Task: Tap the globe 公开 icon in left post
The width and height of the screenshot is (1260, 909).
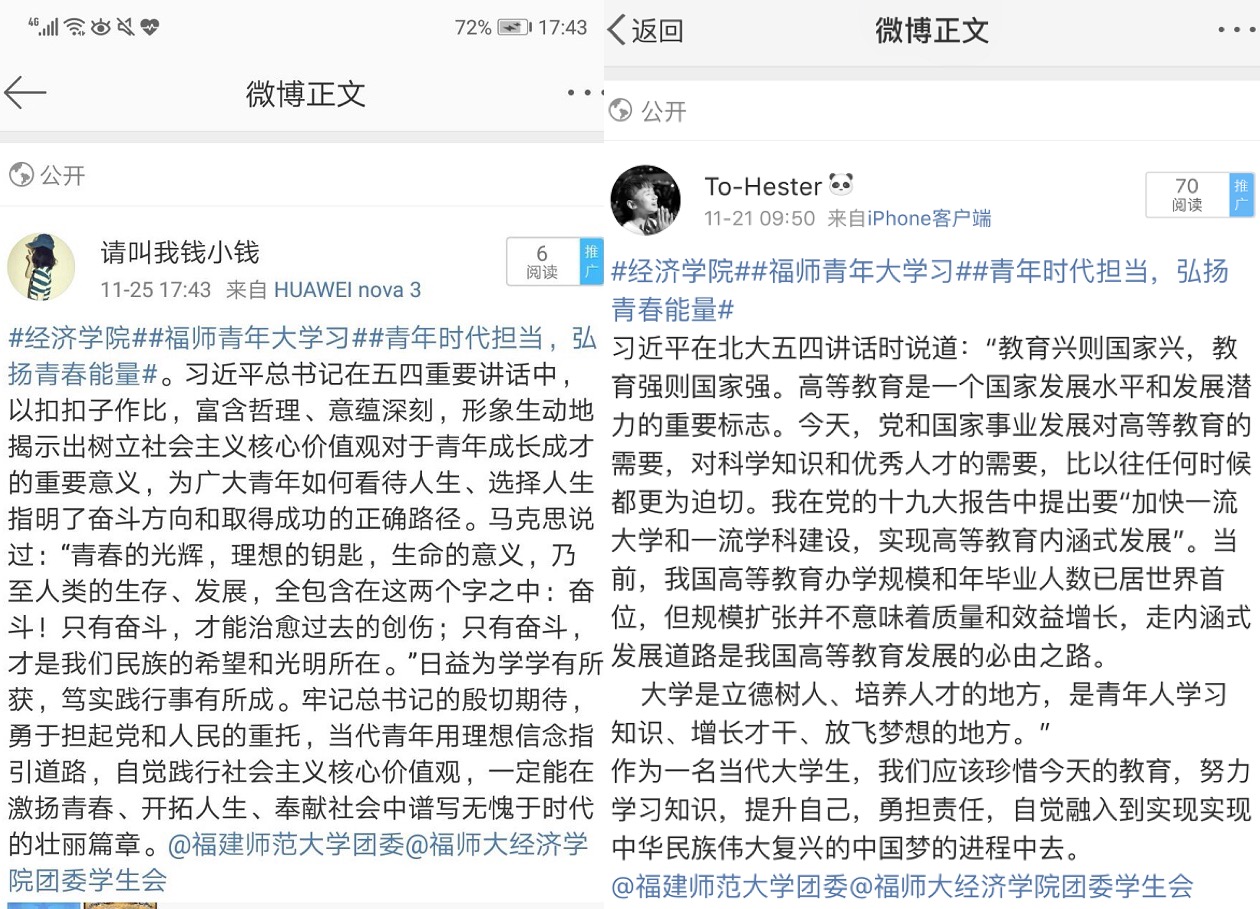Action: coord(21,175)
